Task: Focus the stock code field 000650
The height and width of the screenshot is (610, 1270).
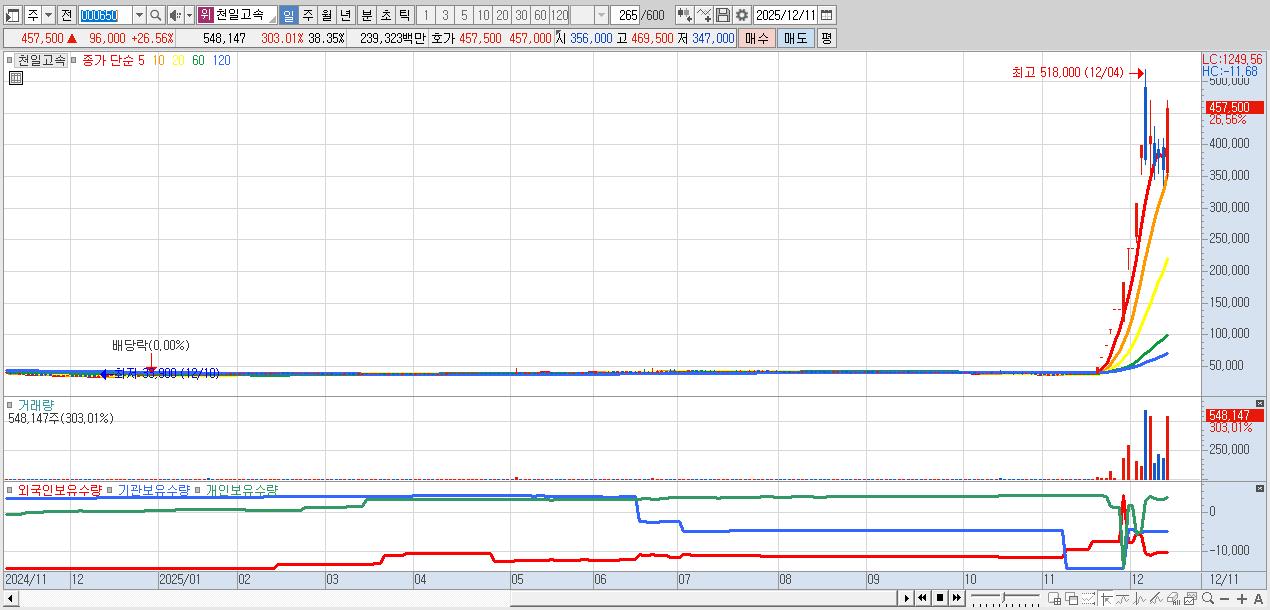Action: coord(104,15)
